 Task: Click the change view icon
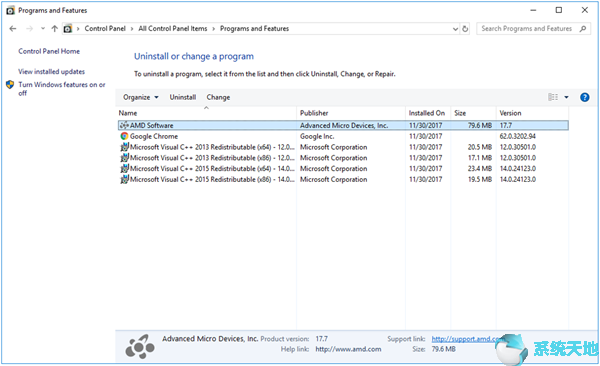[553, 97]
